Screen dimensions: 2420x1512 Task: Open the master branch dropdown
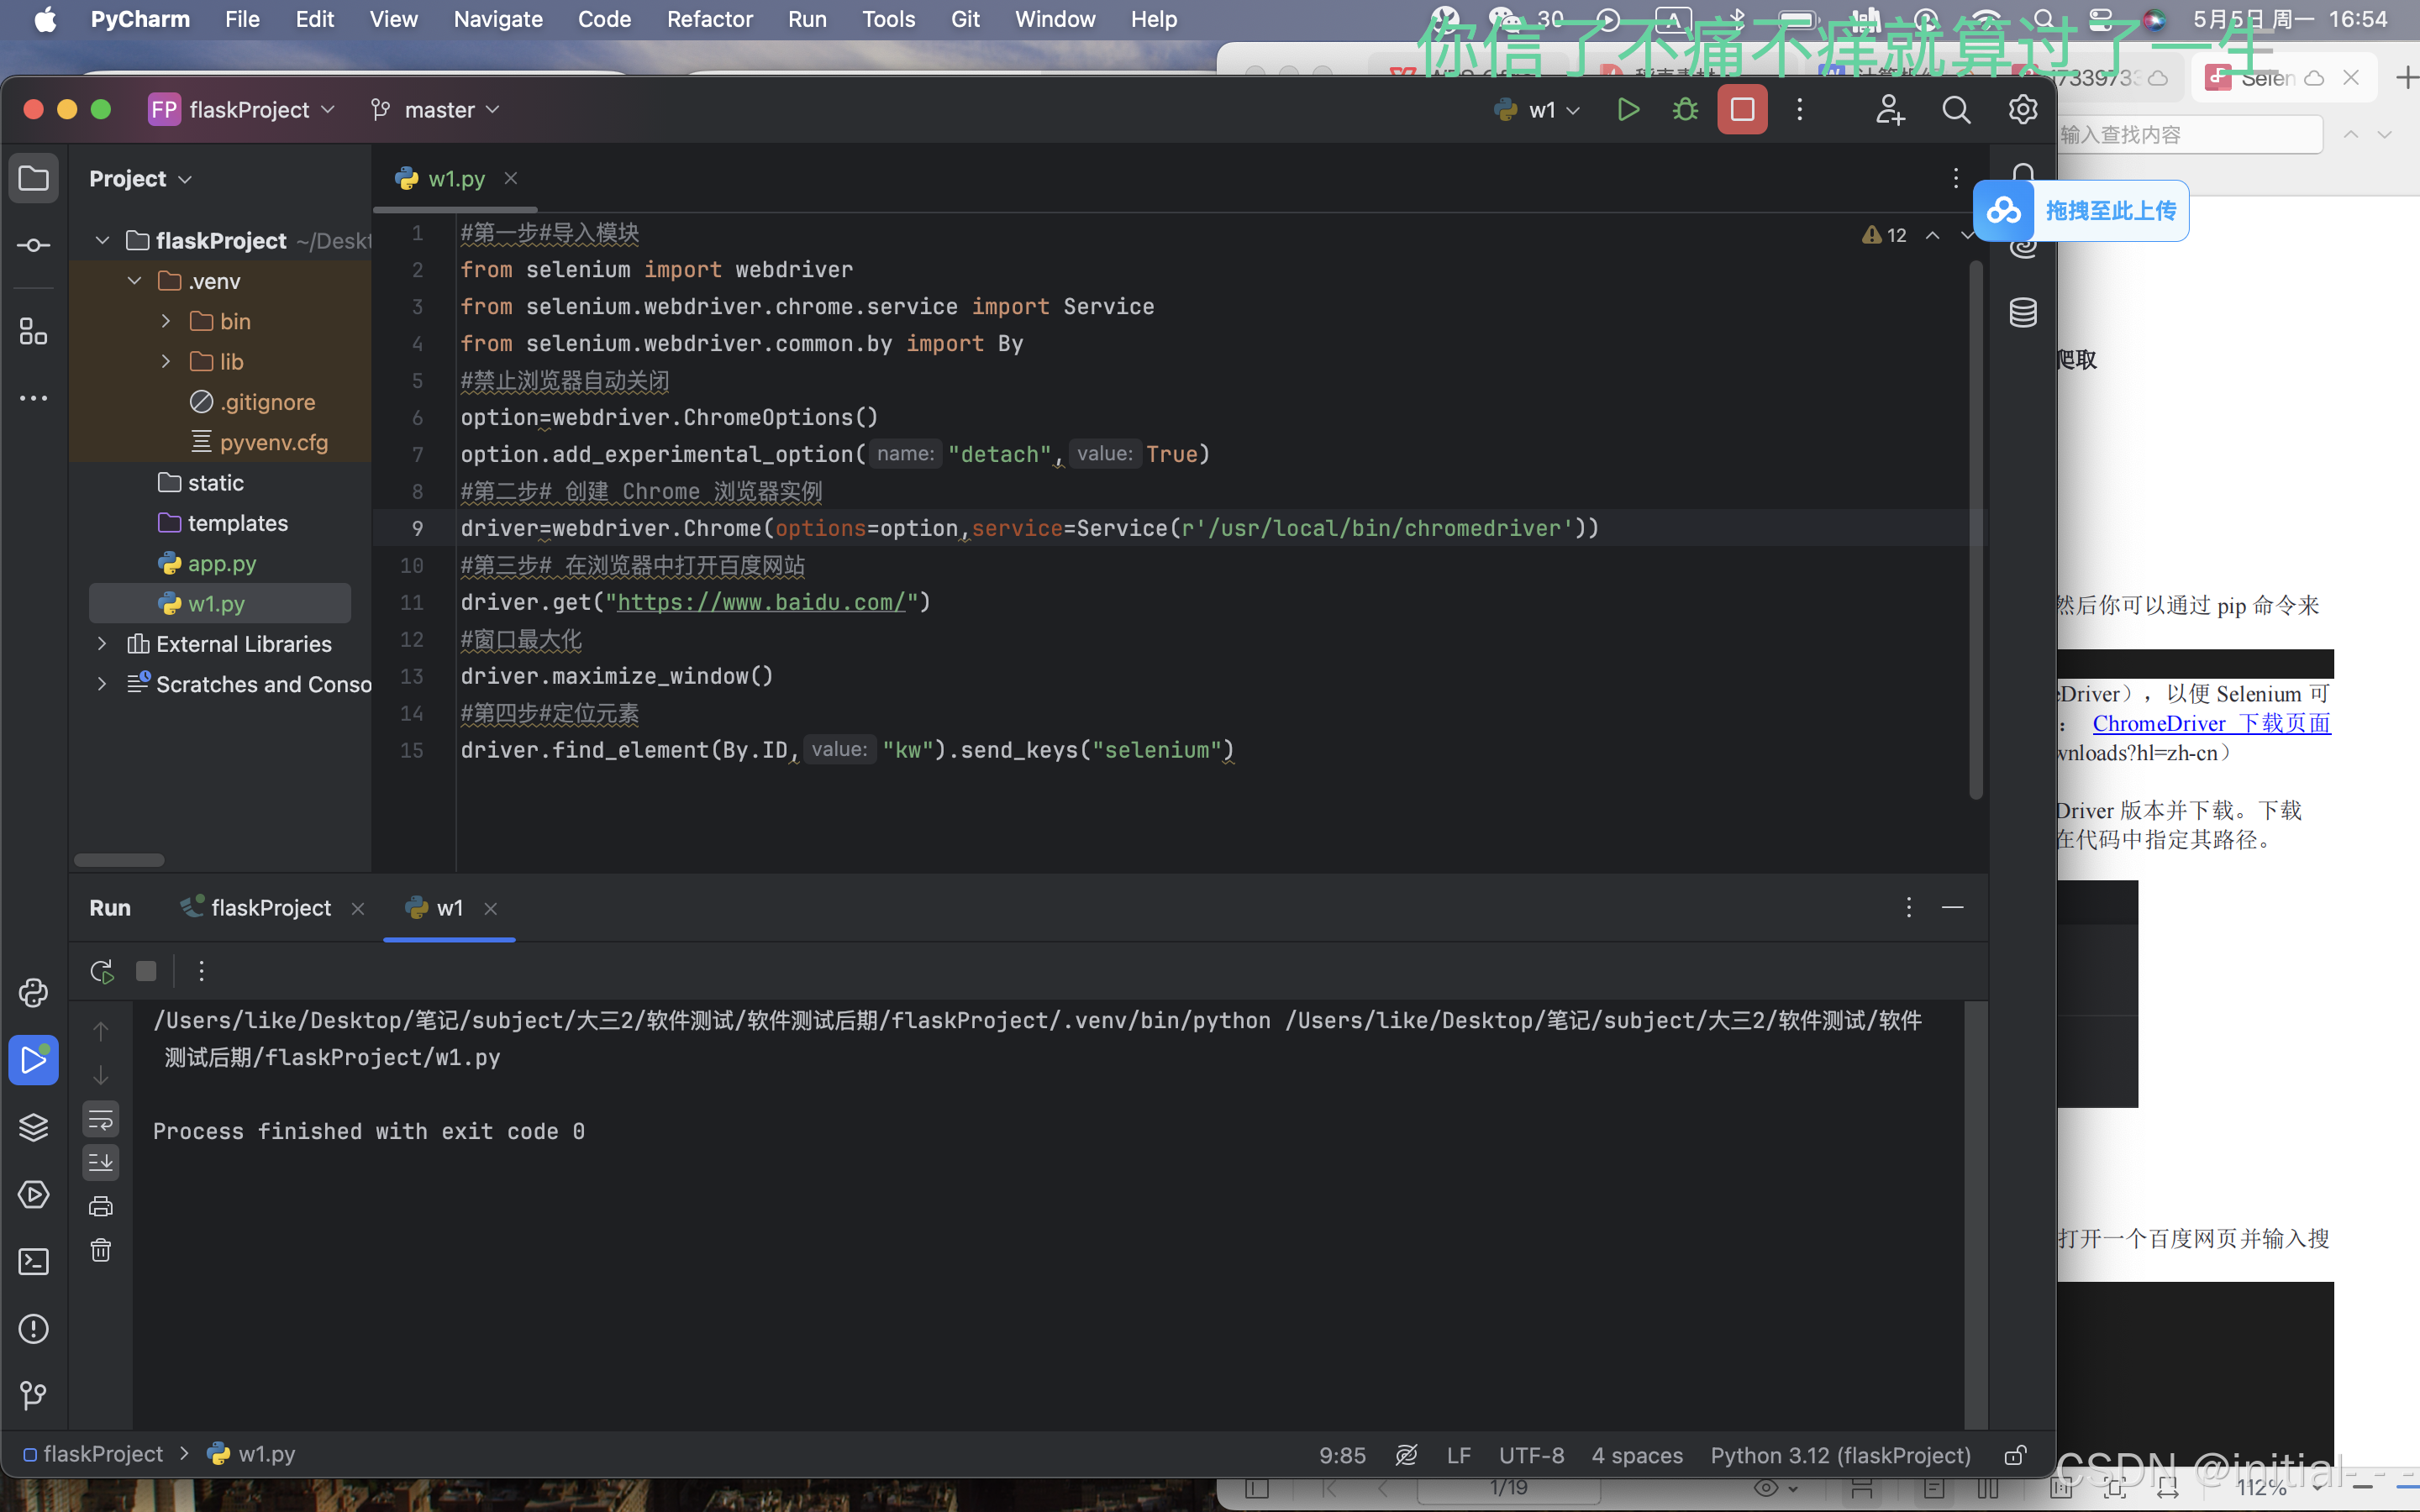click(437, 110)
